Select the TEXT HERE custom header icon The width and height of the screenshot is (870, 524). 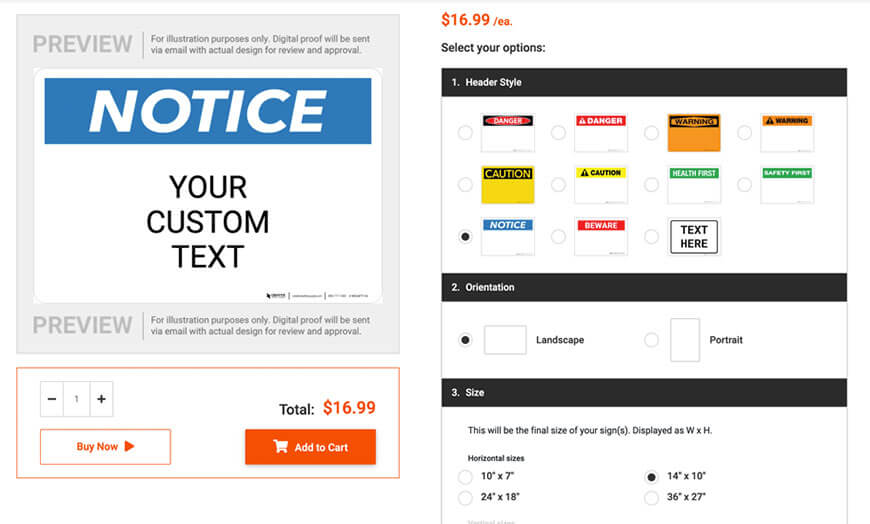694,237
